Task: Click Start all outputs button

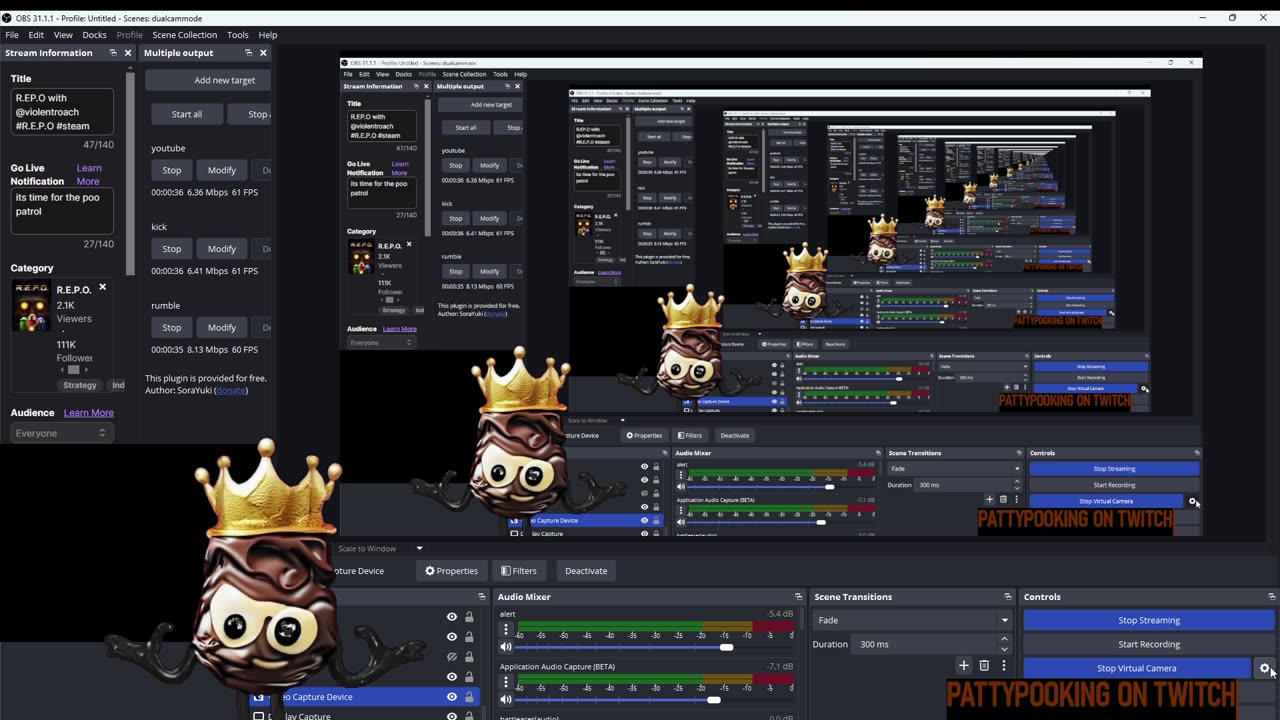Action: (186, 114)
